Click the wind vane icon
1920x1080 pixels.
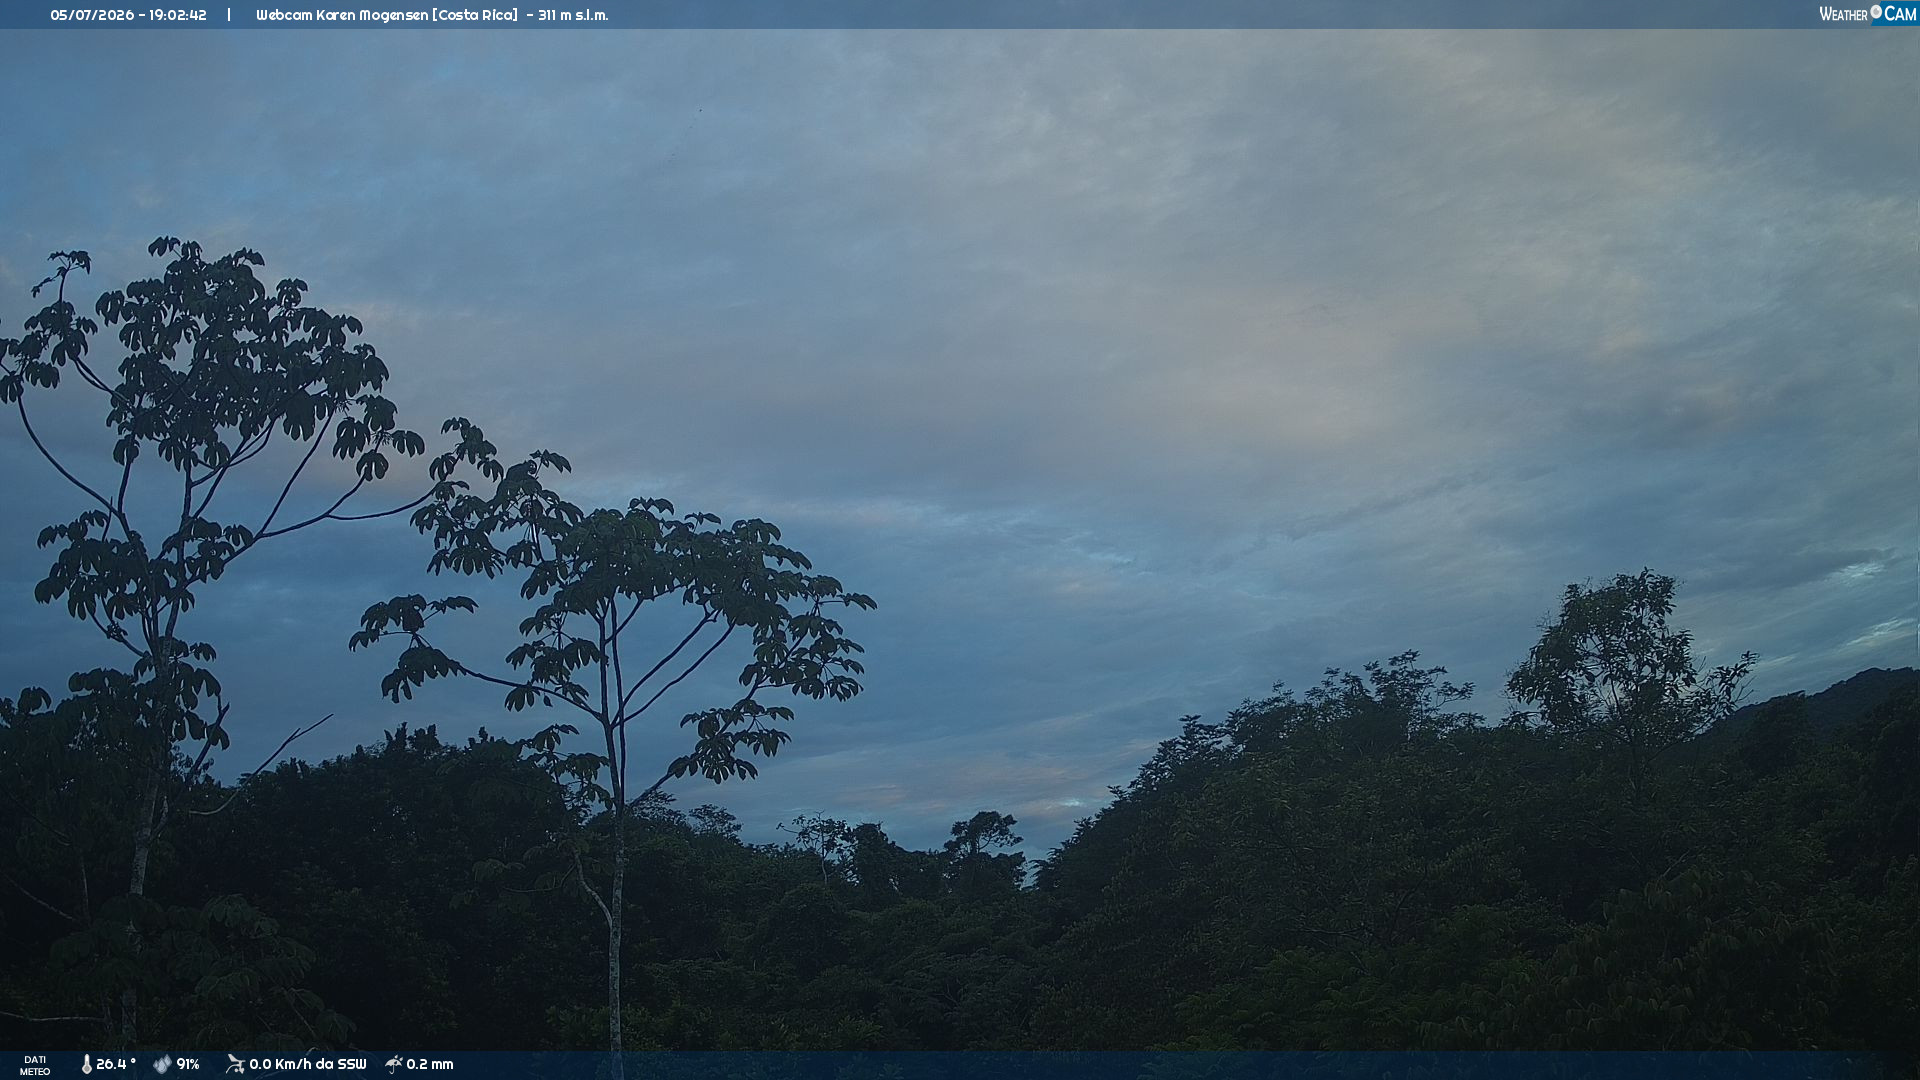pos(235,1064)
